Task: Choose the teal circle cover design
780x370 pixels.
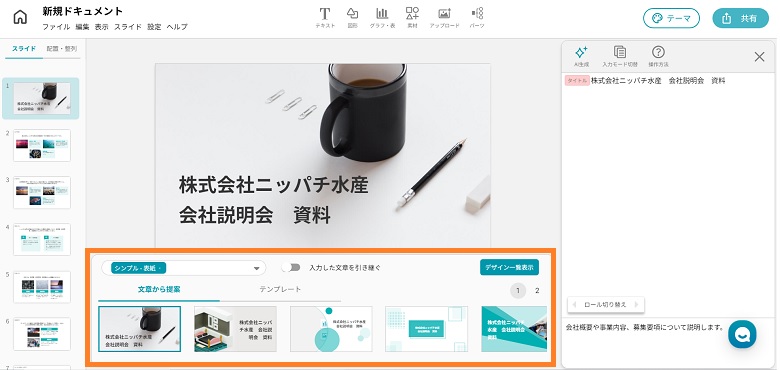Action: [331, 329]
